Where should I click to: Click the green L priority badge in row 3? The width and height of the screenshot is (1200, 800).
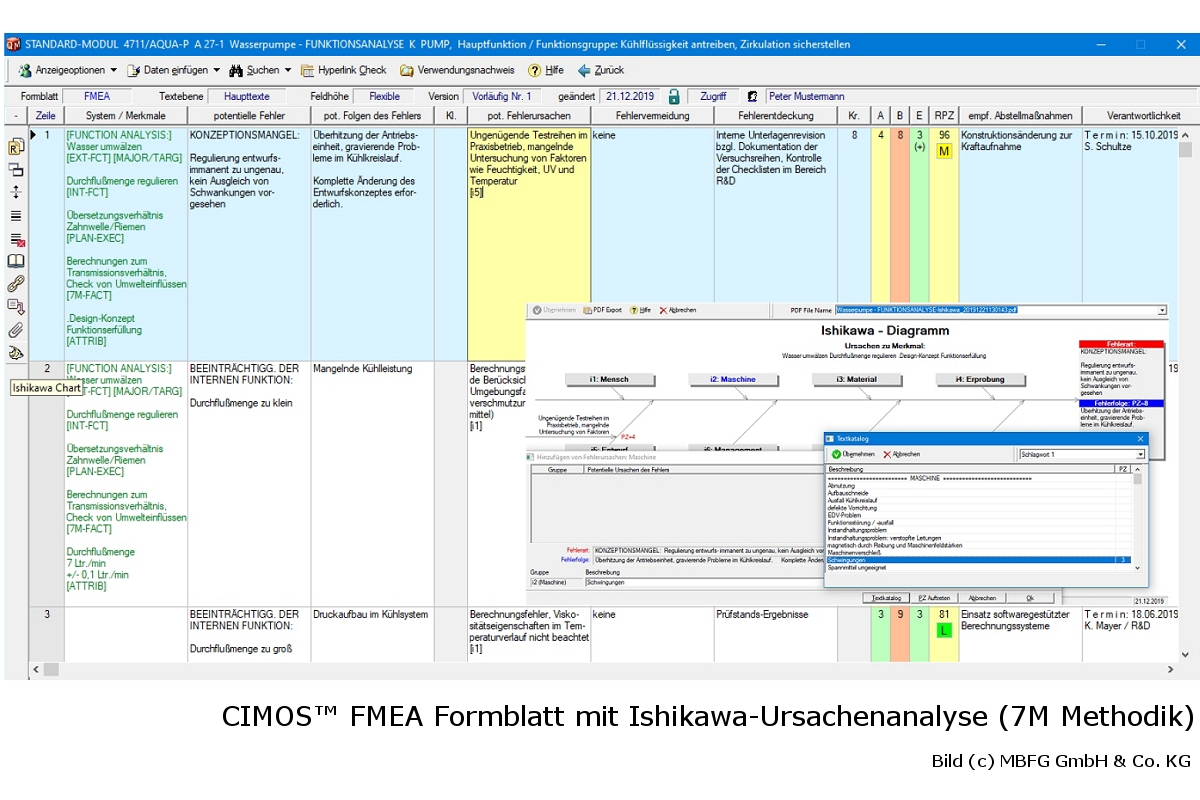coord(944,631)
